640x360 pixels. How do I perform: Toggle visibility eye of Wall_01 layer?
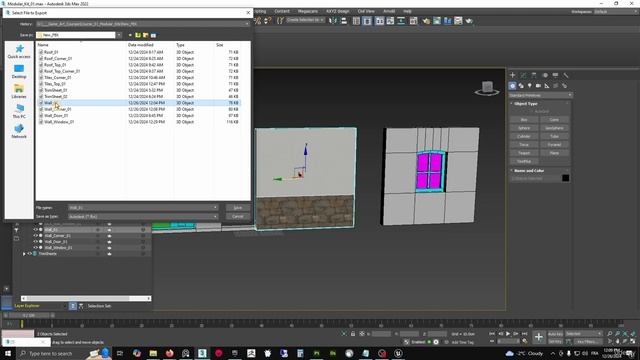[x=36, y=230]
